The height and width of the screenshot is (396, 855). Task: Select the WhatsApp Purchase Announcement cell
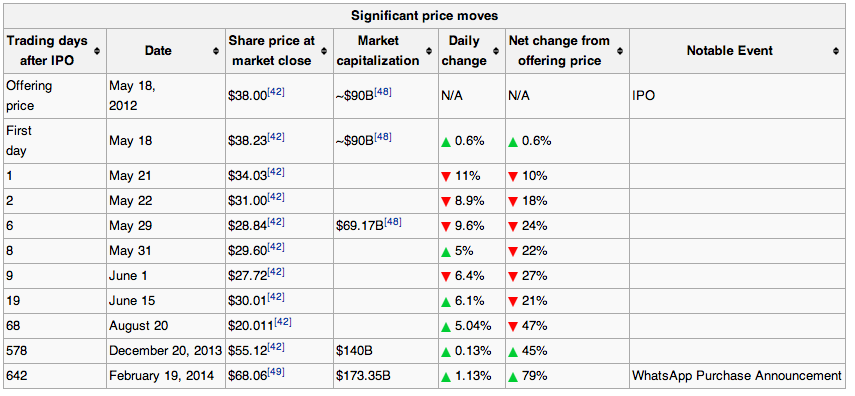click(736, 376)
